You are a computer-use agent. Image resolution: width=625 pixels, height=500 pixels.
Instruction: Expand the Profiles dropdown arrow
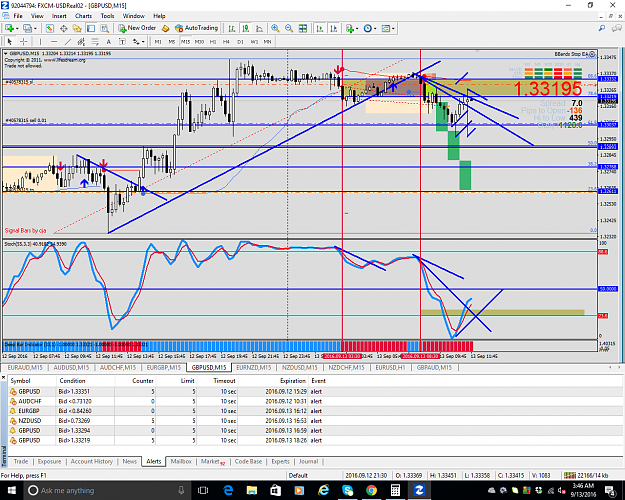coord(35,29)
